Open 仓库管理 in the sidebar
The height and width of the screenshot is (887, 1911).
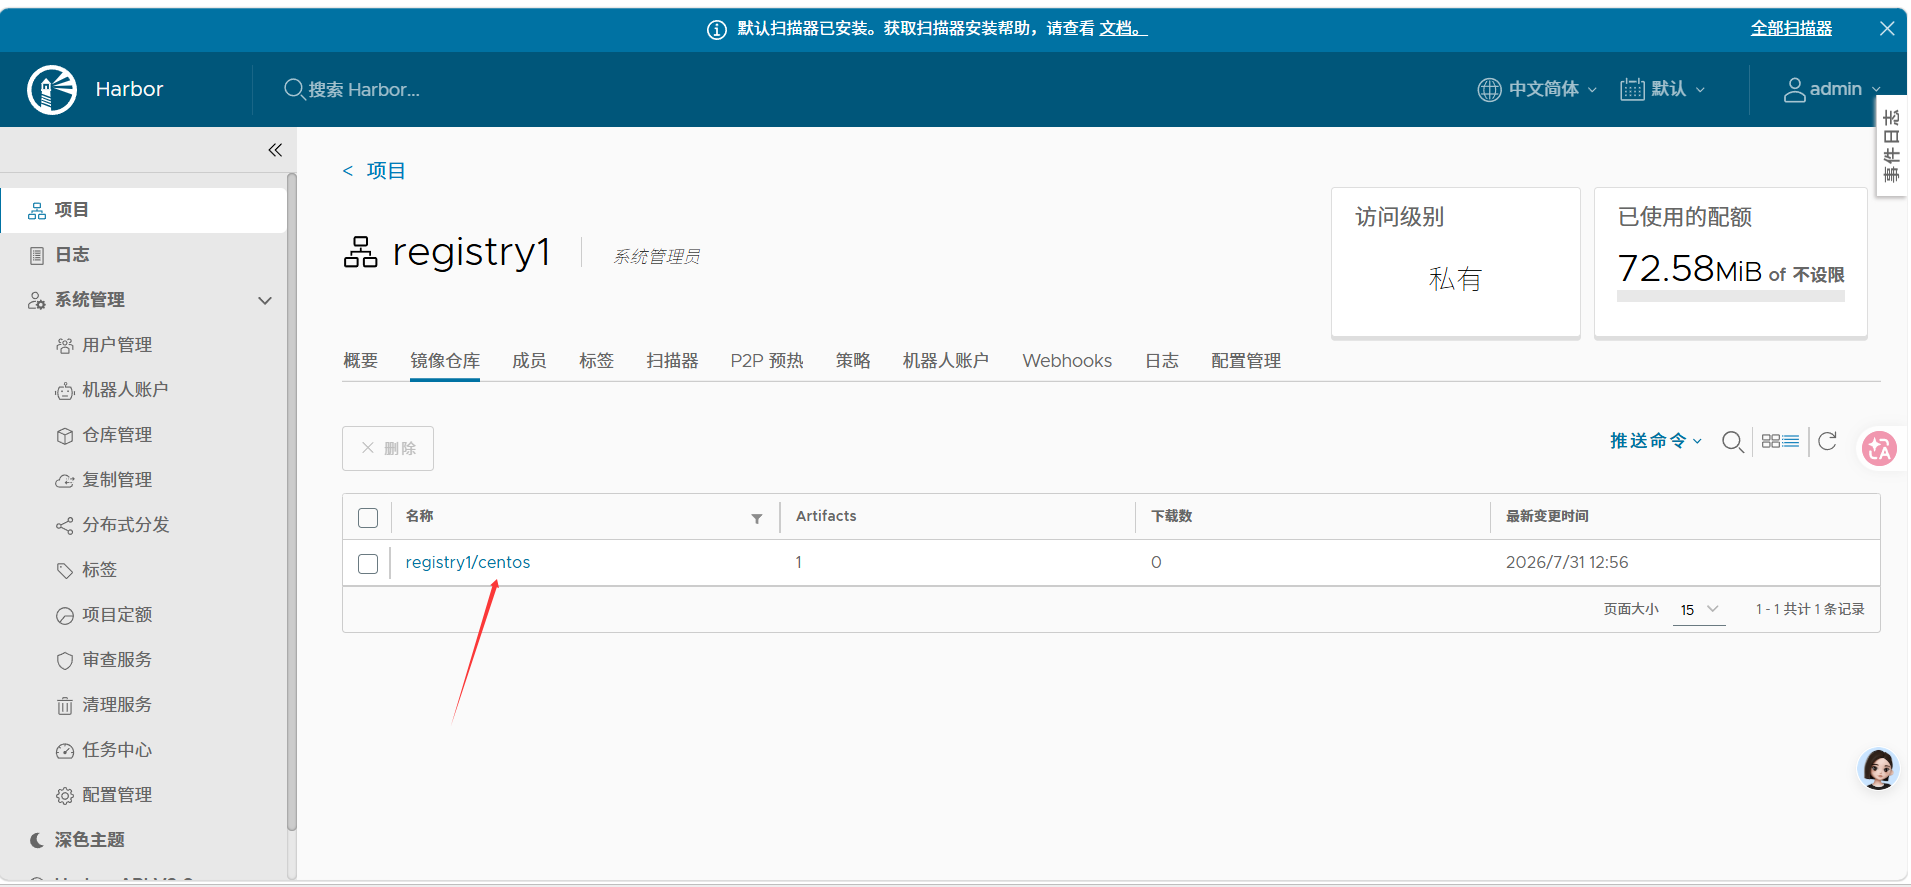click(x=117, y=435)
